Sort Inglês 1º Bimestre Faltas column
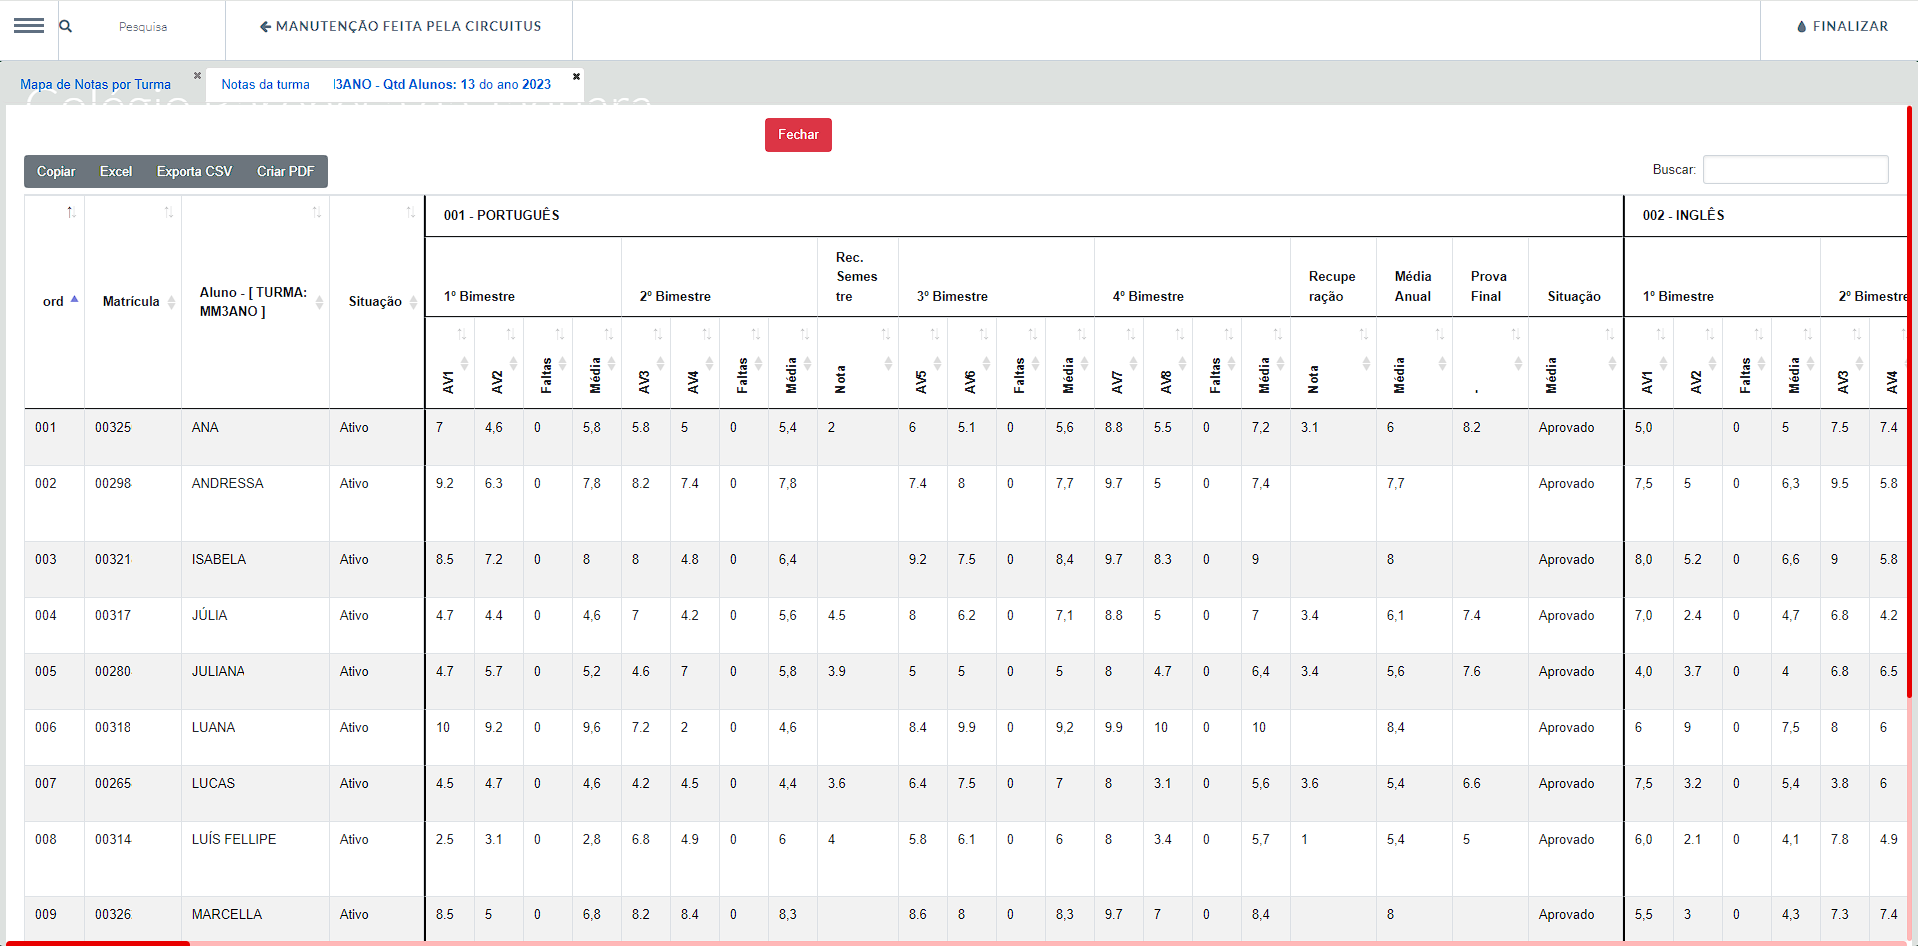Screen dimensions: 1918x946 coord(1747,363)
